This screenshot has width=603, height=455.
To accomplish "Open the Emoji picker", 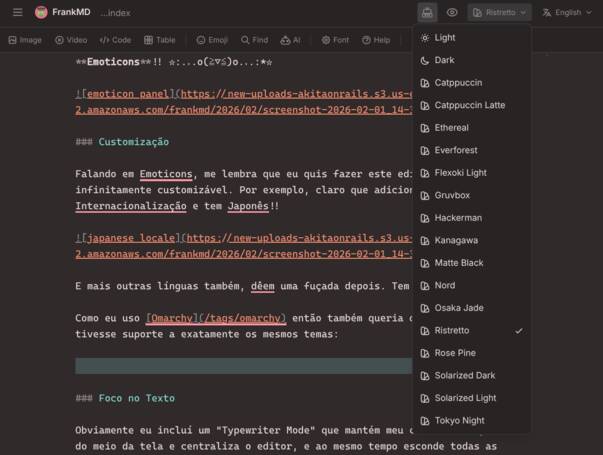I will [x=212, y=40].
